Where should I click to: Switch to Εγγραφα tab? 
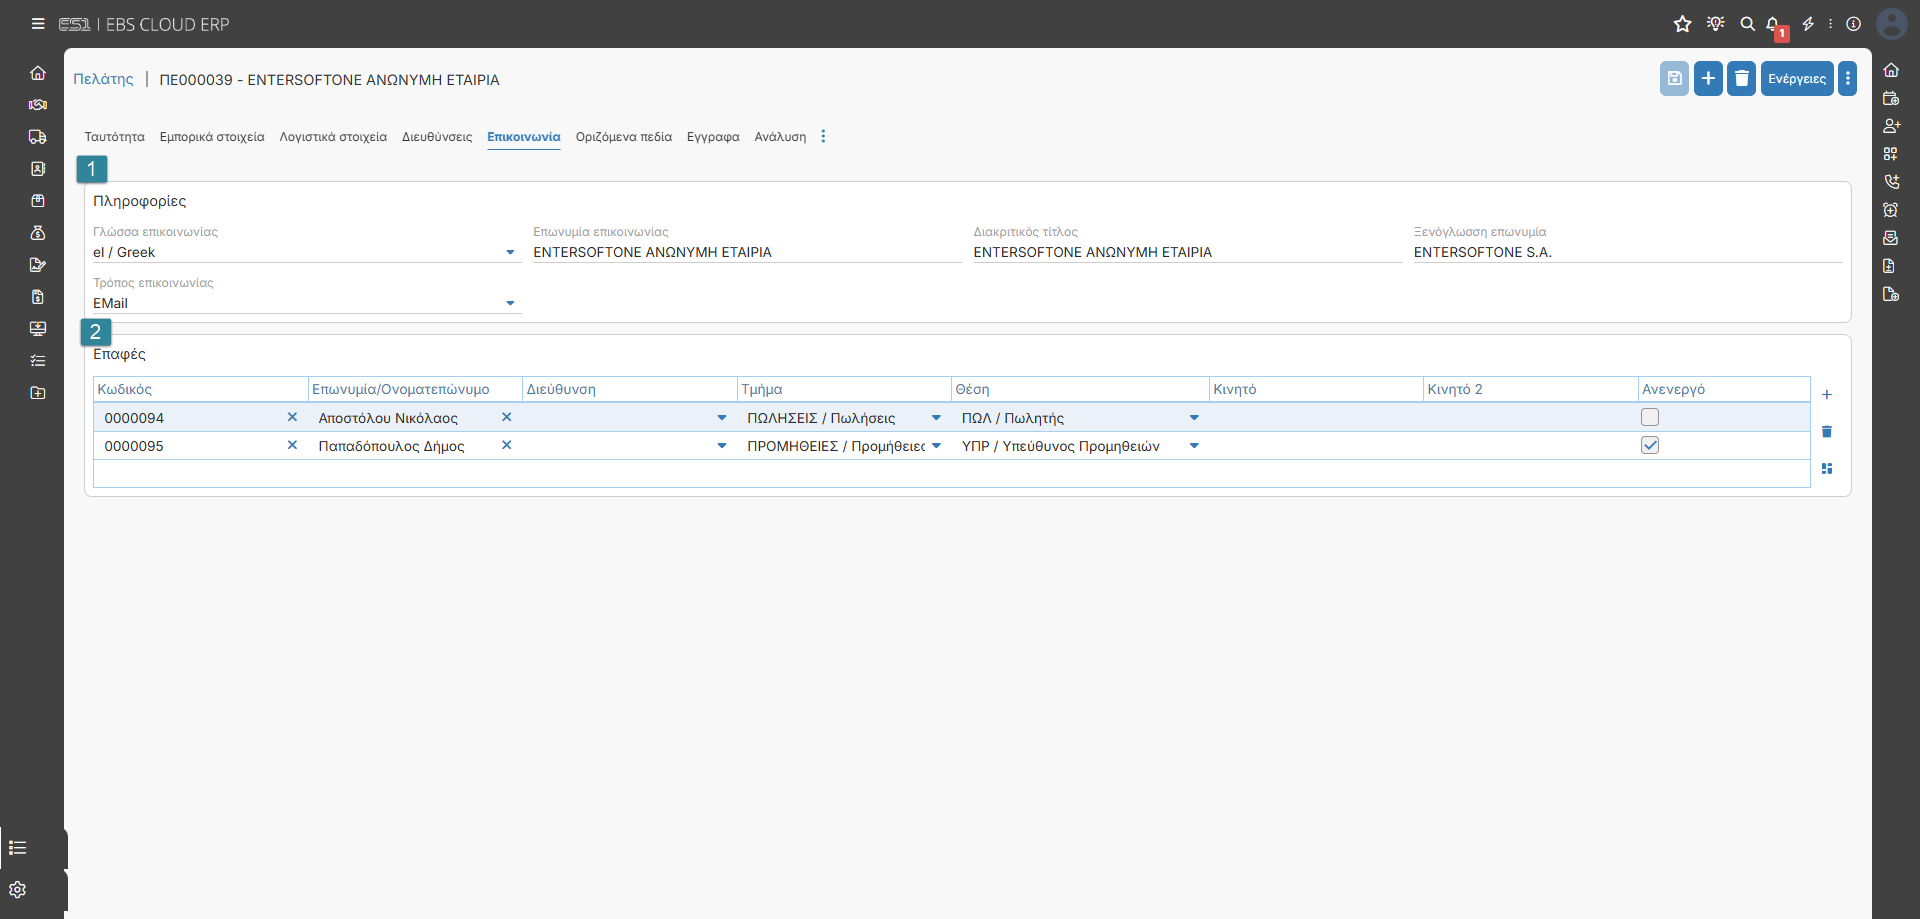(713, 137)
